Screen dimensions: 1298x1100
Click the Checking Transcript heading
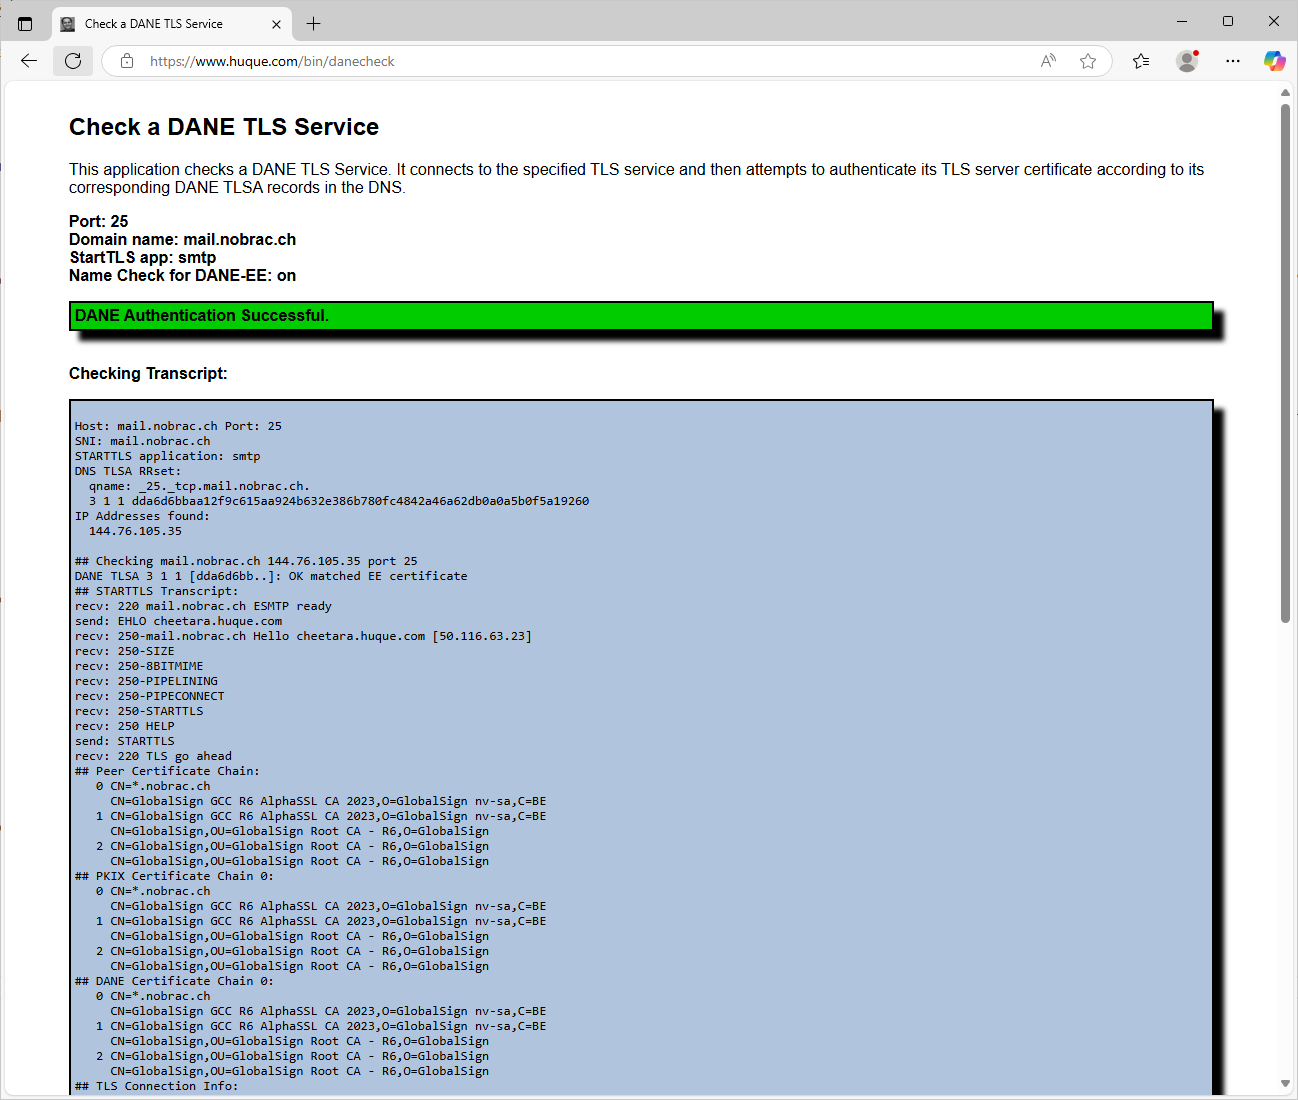click(x=148, y=373)
